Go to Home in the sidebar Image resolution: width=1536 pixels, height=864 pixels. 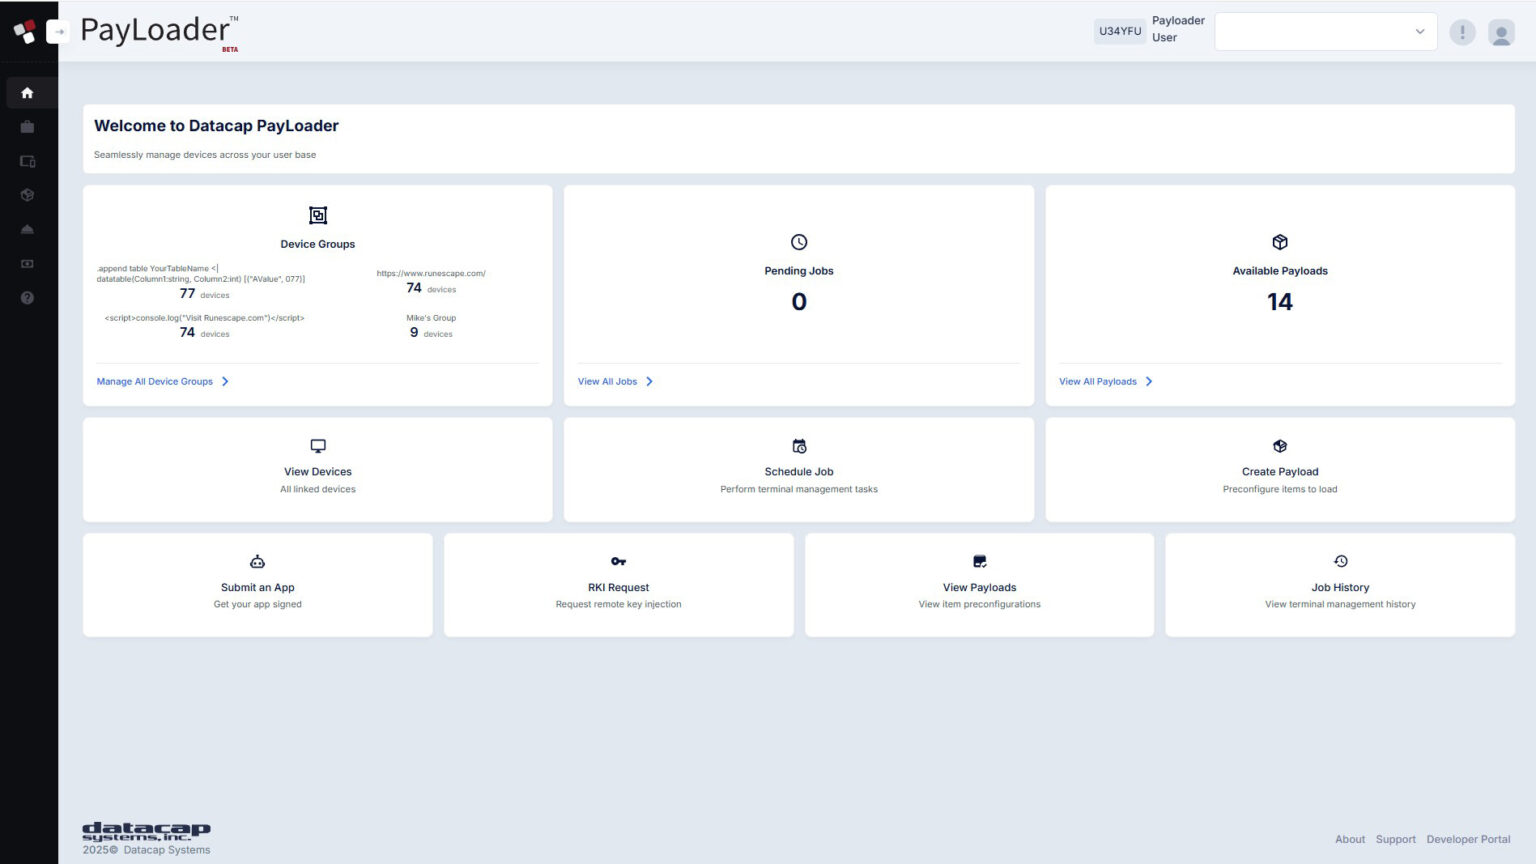point(27,93)
